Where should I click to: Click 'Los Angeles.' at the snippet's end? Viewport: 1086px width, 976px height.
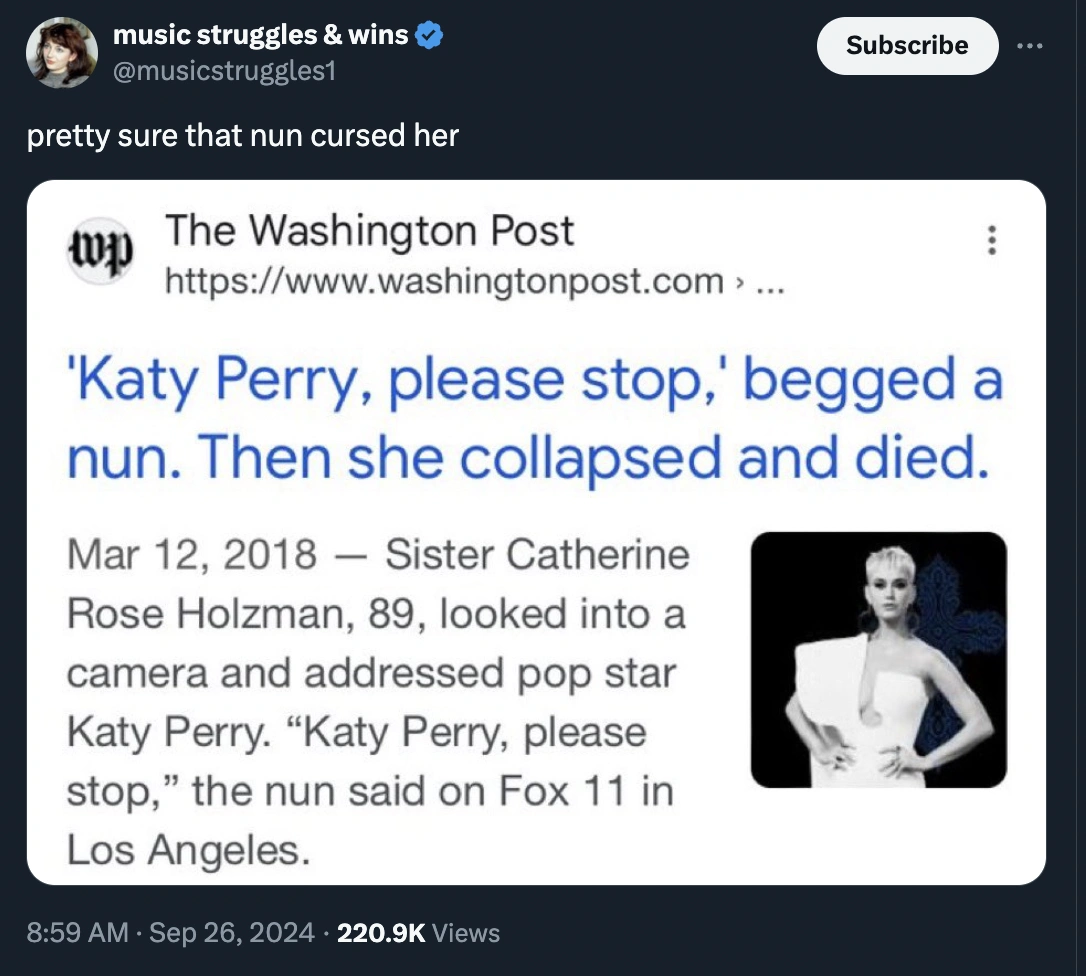188,850
